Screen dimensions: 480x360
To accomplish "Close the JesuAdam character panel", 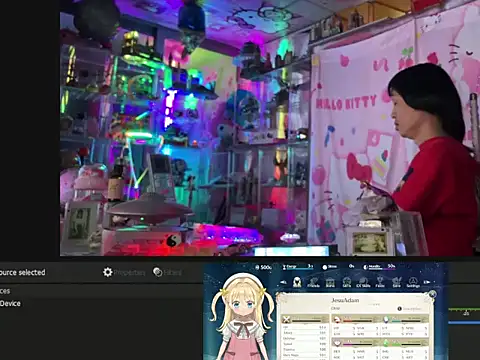I will (432, 294).
